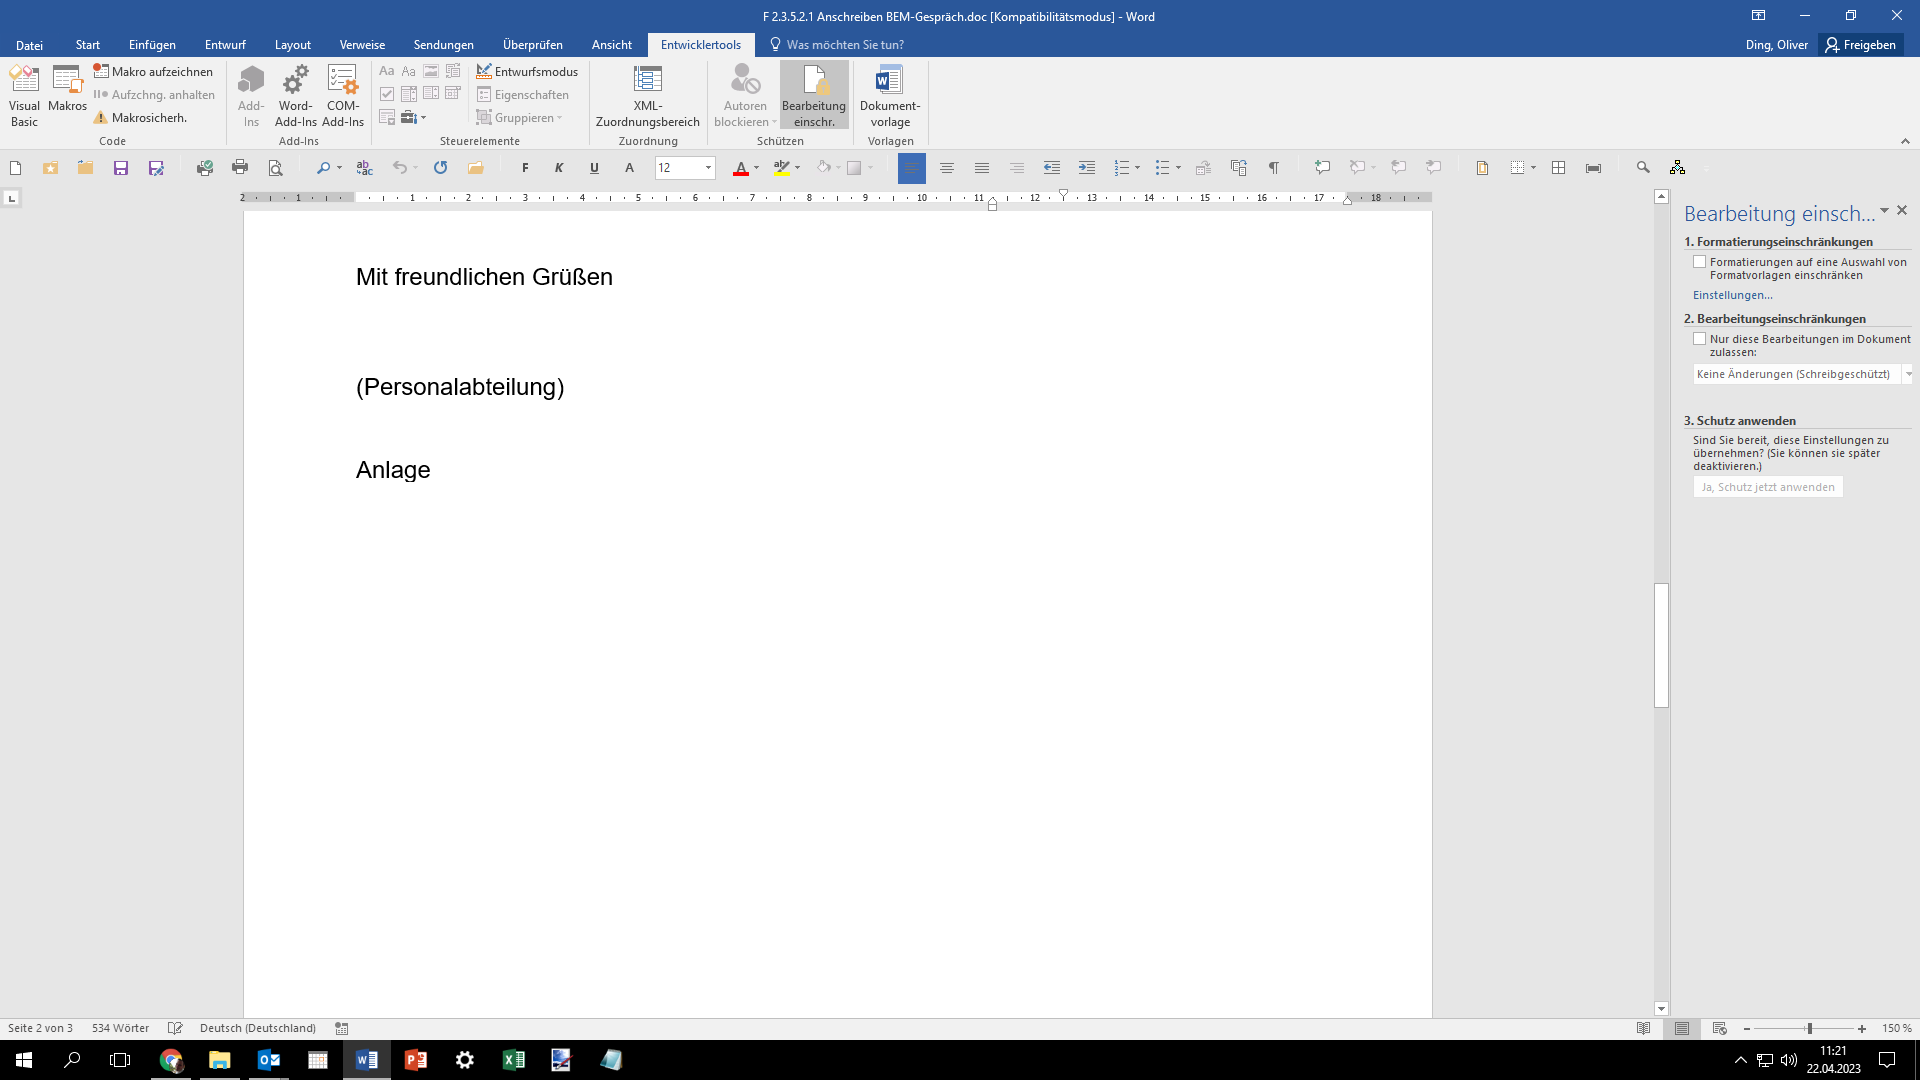
Task: Decrease the paragraph indent
Action: (x=1051, y=168)
